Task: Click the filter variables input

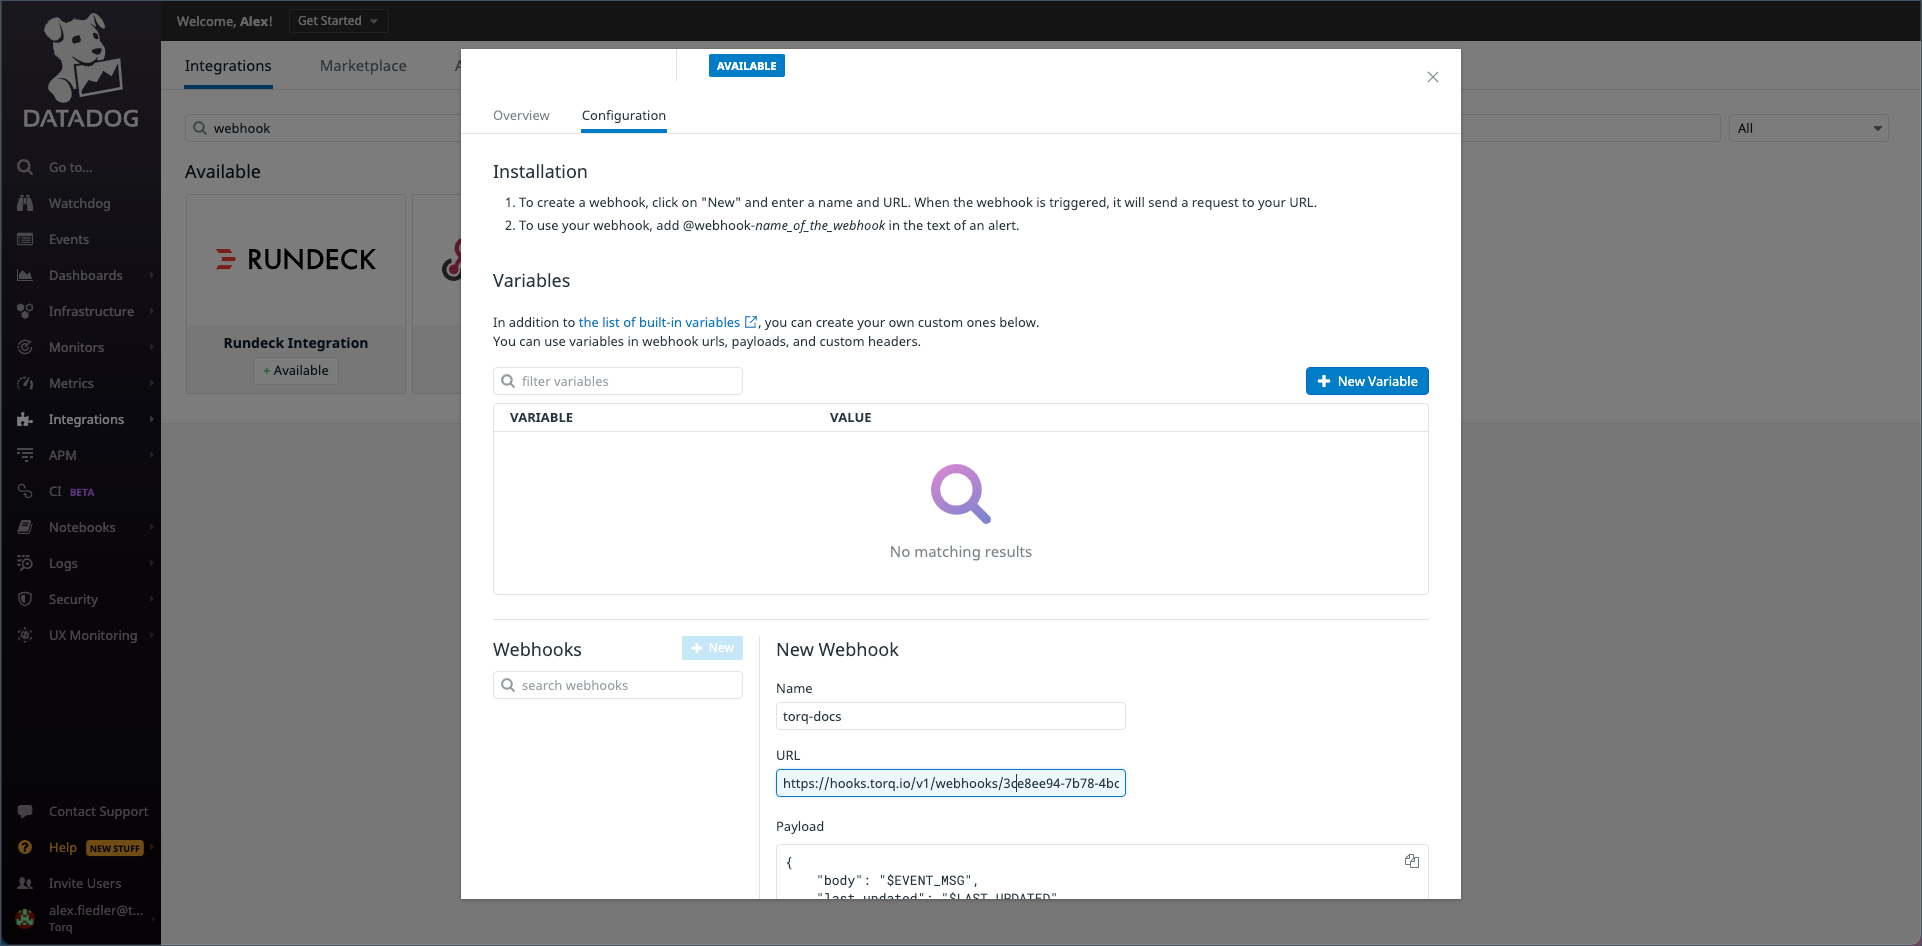Action: (618, 381)
